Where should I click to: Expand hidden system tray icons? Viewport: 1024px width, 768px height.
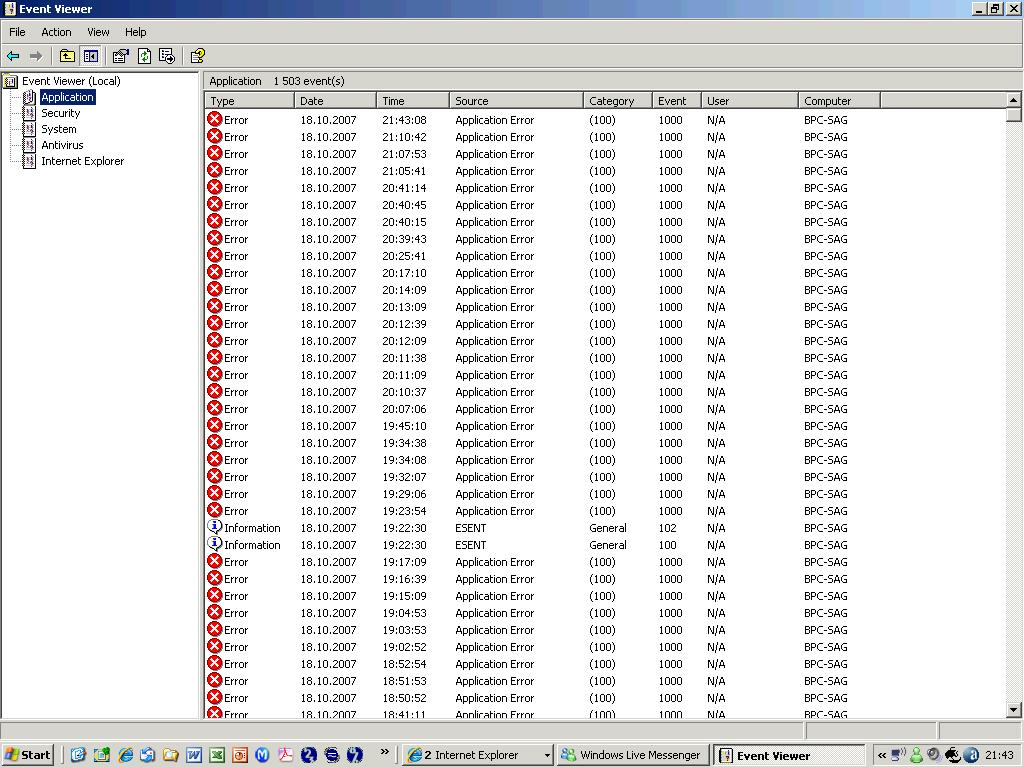tap(882, 755)
